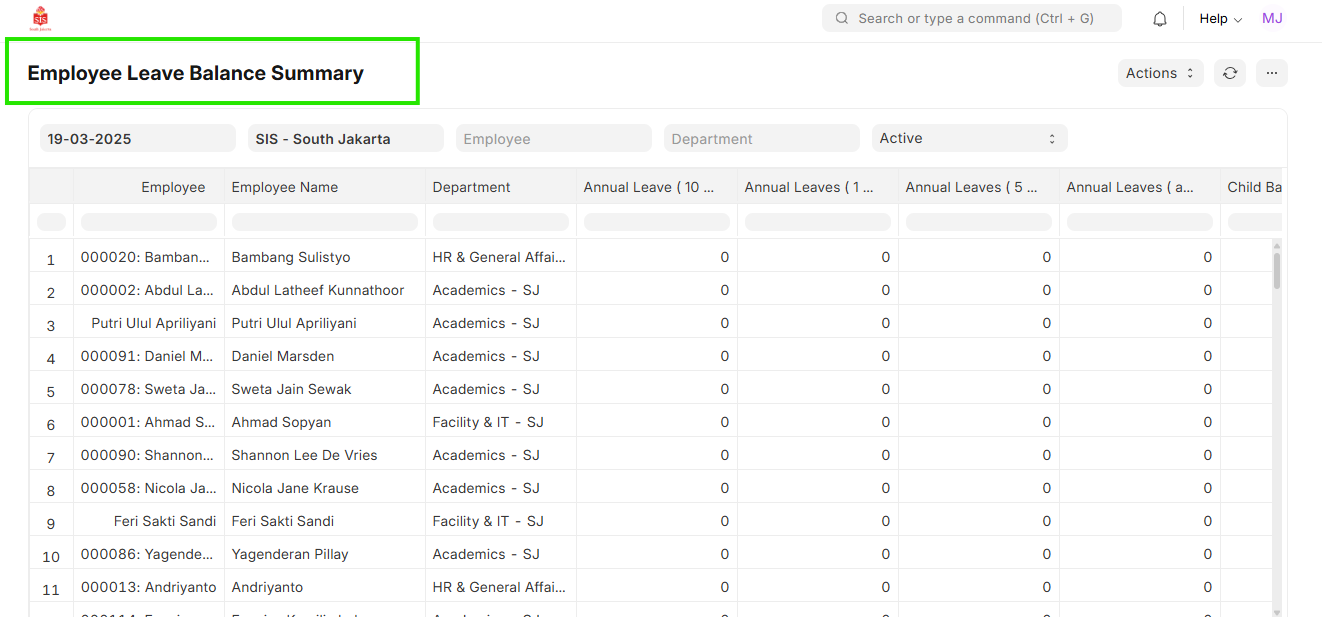The image size is (1322, 617).
Task: Click filter box under Employee Name column
Action: pyautogui.click(x=325, y=222)
